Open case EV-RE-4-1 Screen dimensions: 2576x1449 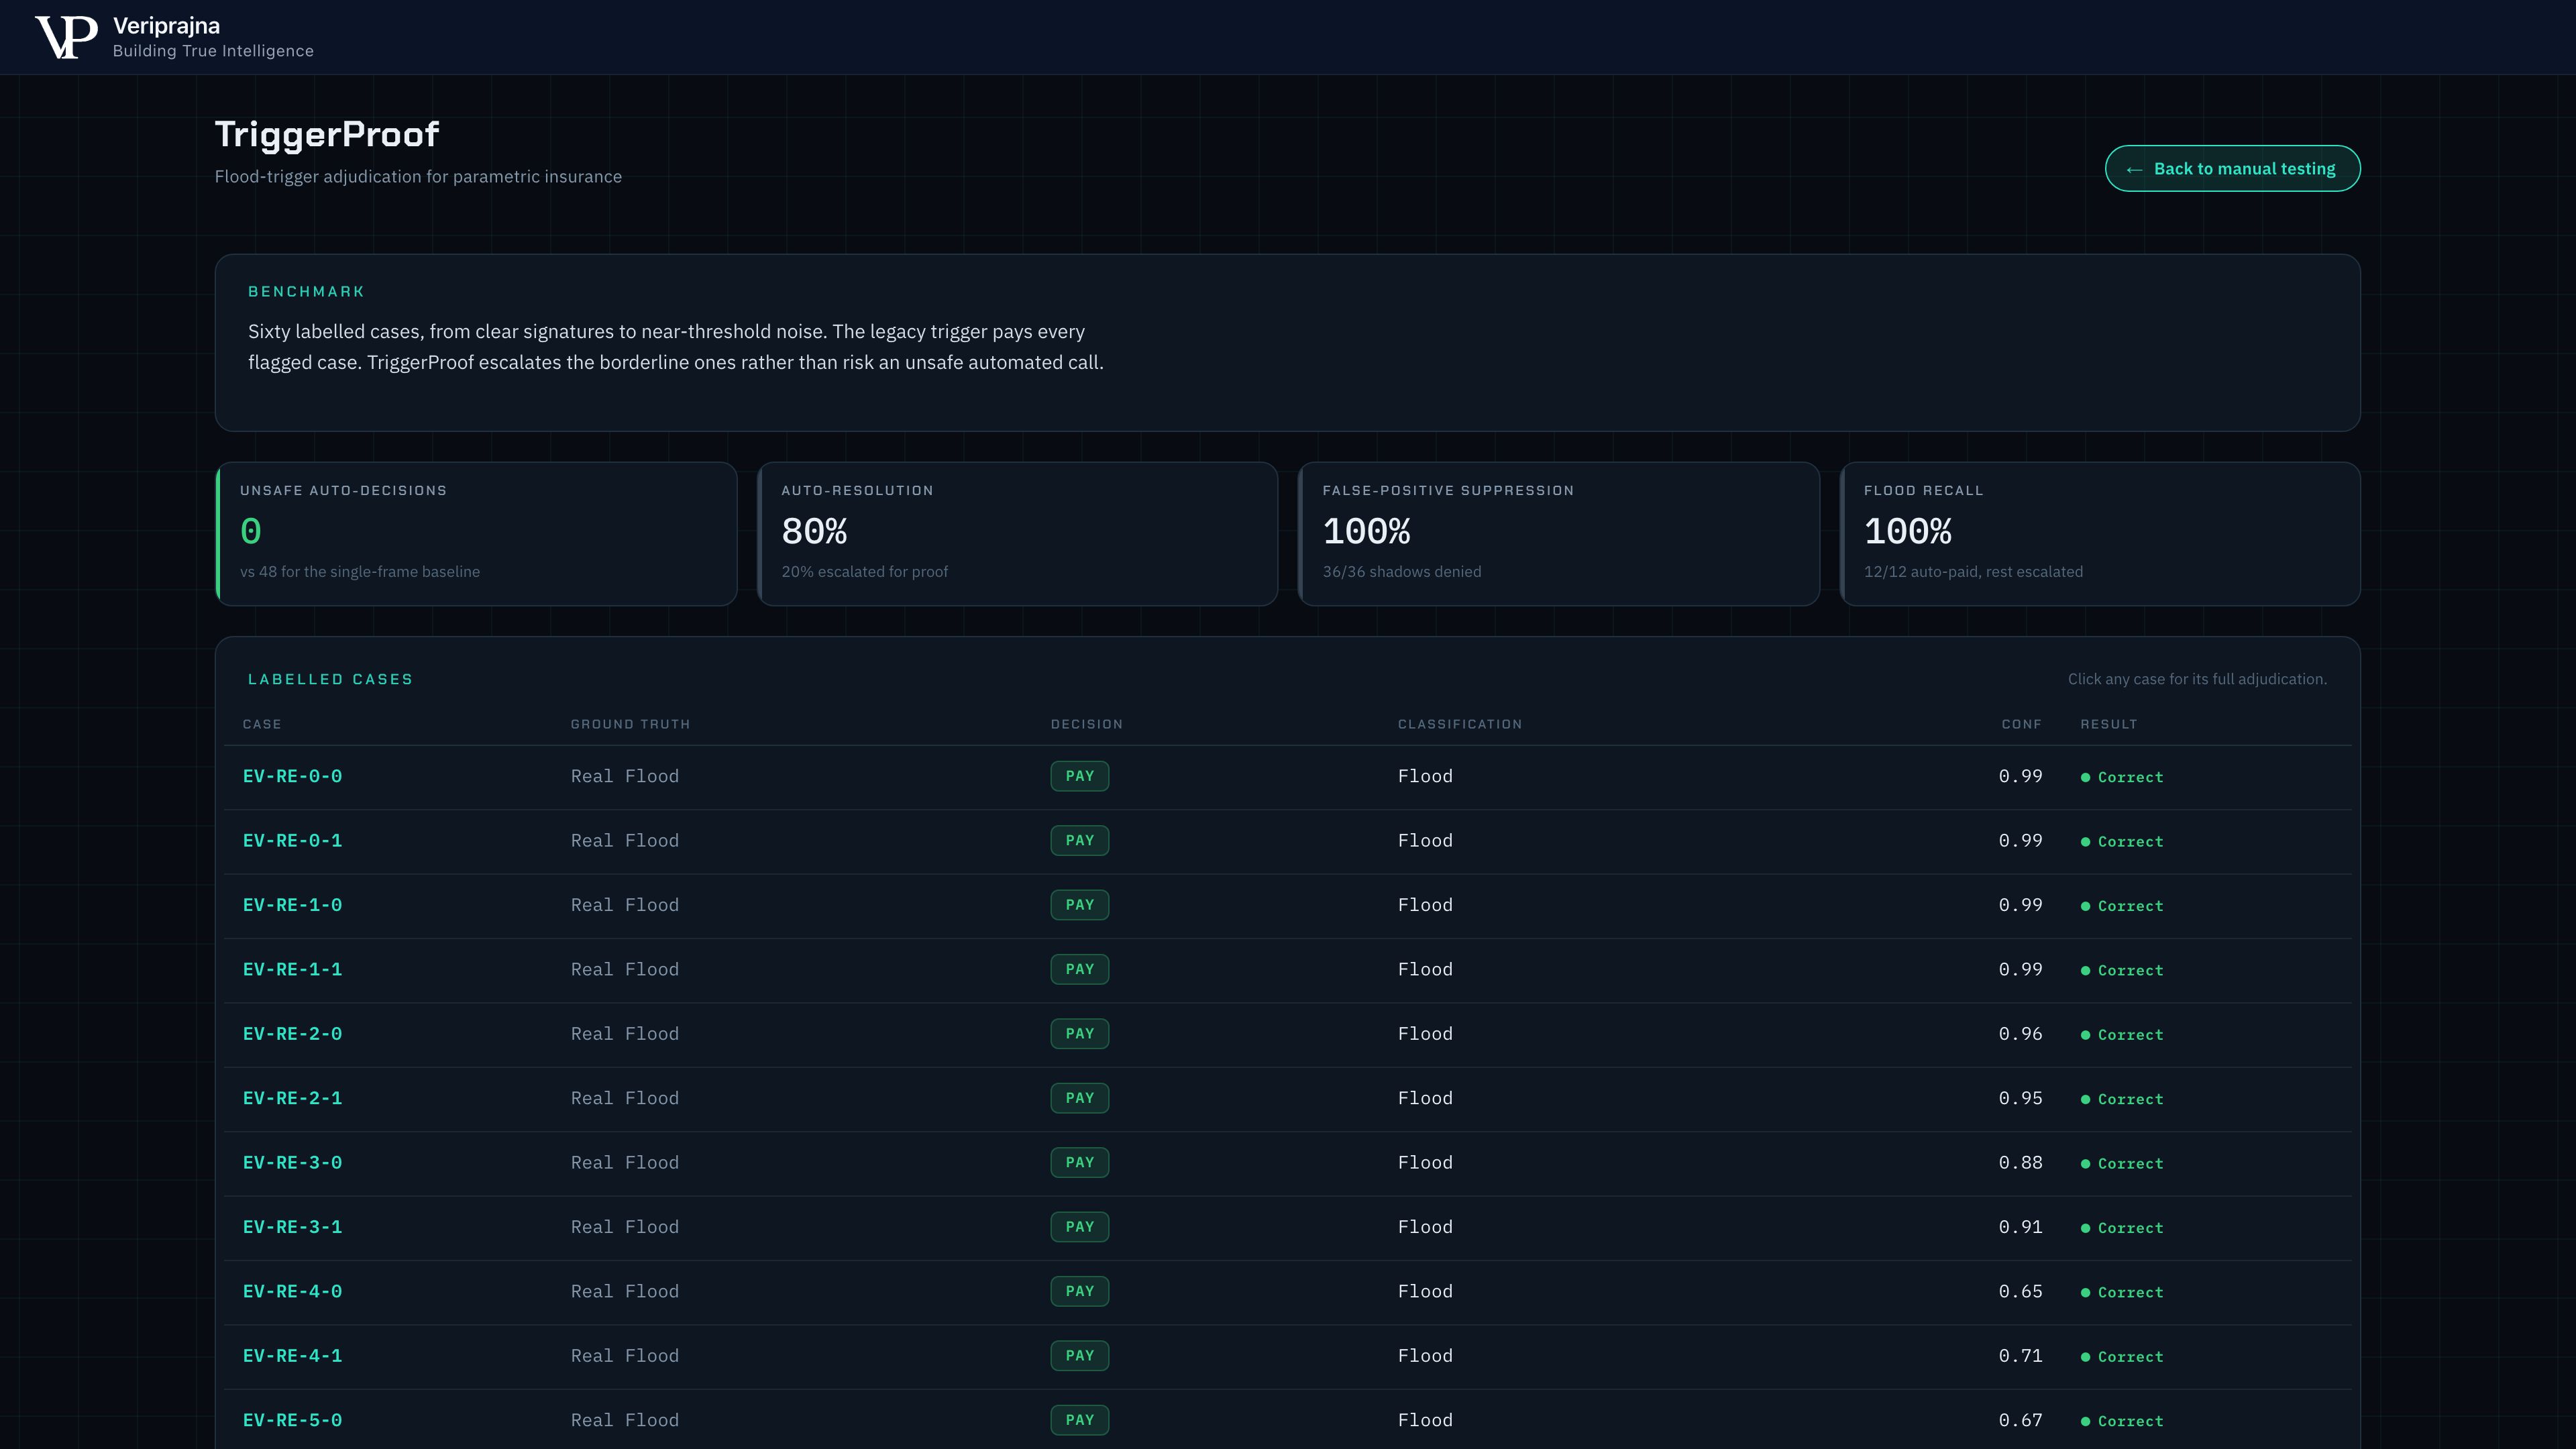[292, 1356]
